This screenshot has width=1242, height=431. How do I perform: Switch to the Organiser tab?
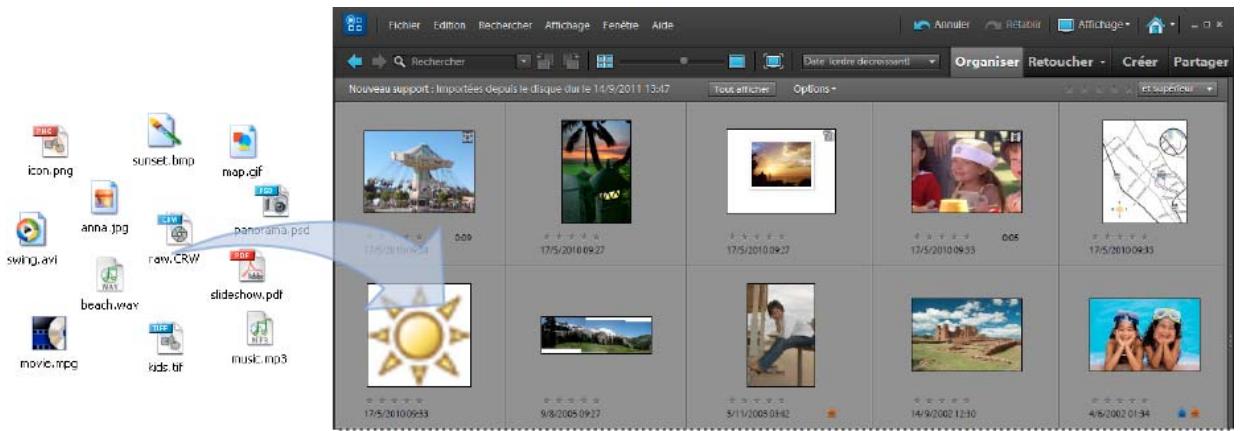pos(986,62)
